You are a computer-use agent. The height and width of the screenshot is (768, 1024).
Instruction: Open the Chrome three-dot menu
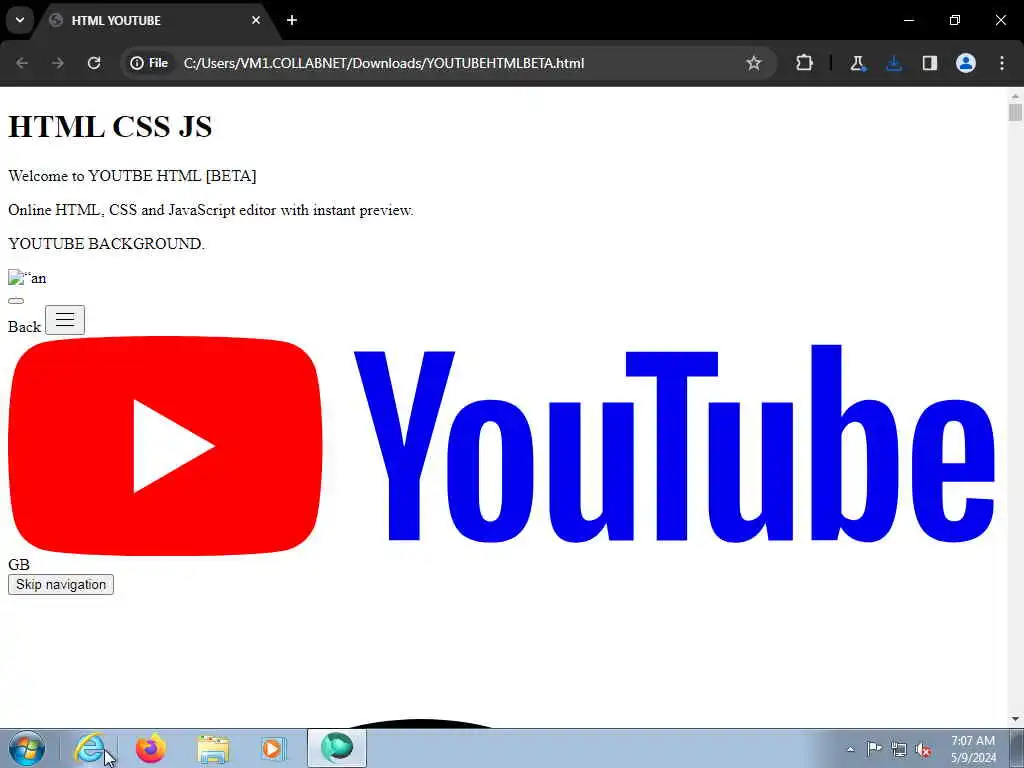pyautogui.click(x=1002, y=63)
